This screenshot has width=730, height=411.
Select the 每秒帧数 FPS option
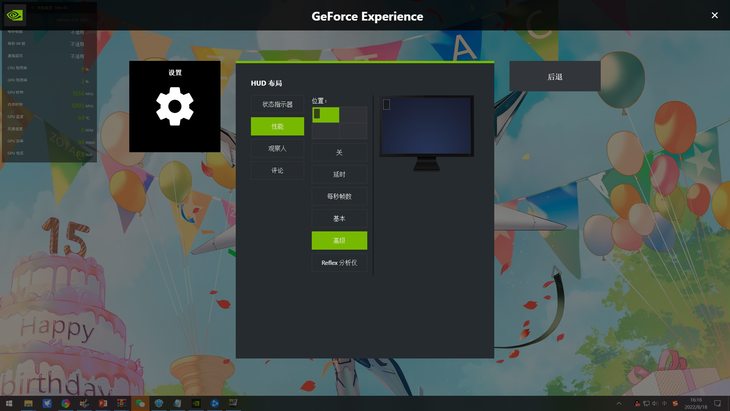tap(339, 196)
